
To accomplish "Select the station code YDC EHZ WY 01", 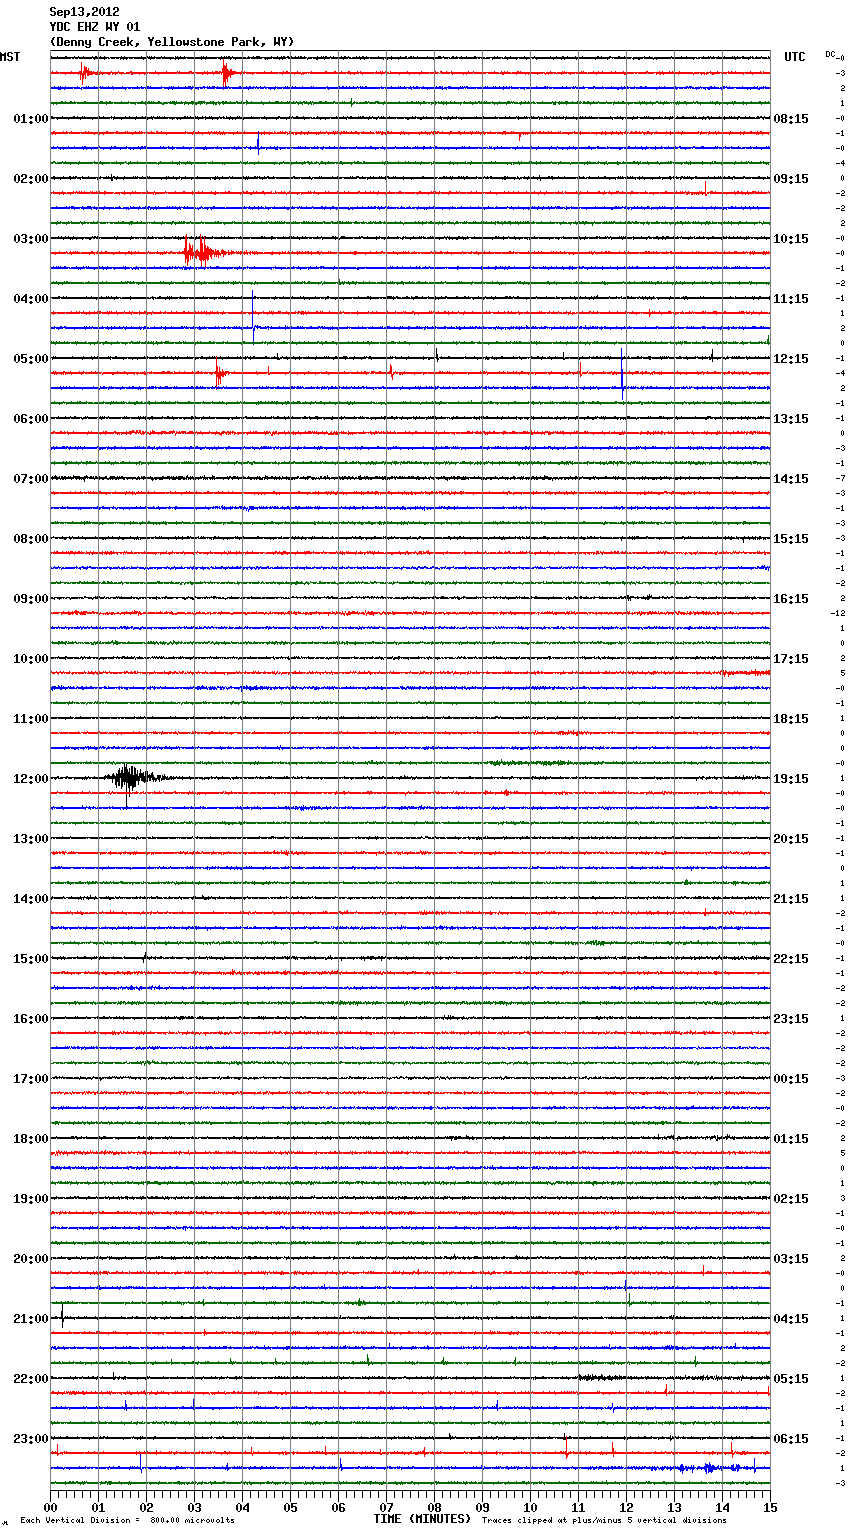I will click(x=95, y=27).
